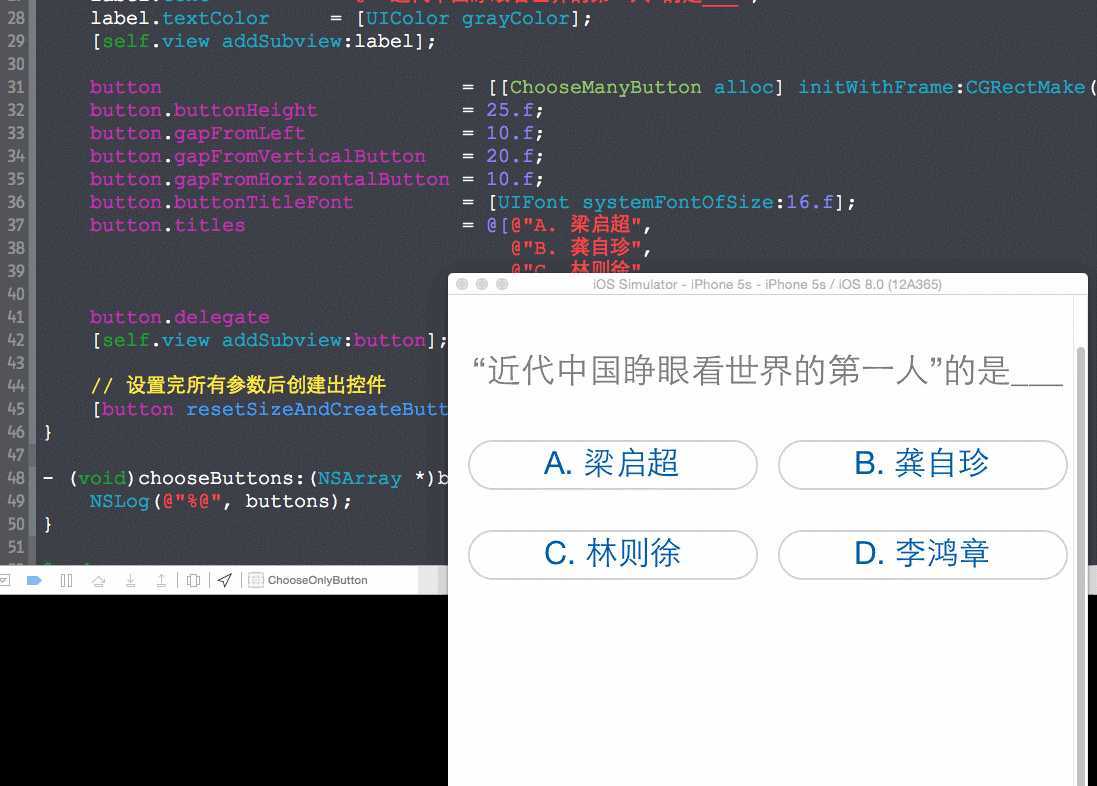This screenshot has width=1097, height=786.
Task: Click addSubview:label on line 29
Action: pyautogui.click(x=317, y=41)
